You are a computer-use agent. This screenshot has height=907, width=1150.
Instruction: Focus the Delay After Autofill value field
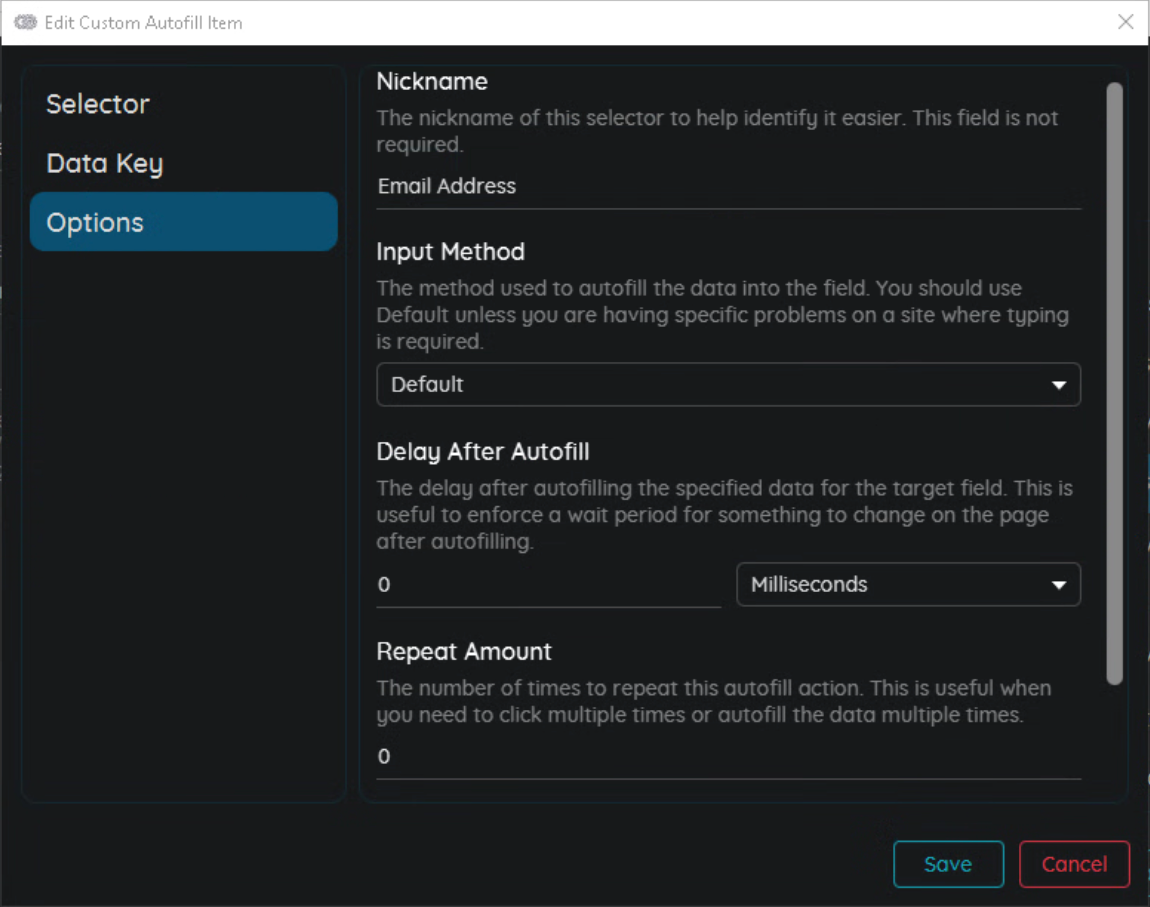547,585
